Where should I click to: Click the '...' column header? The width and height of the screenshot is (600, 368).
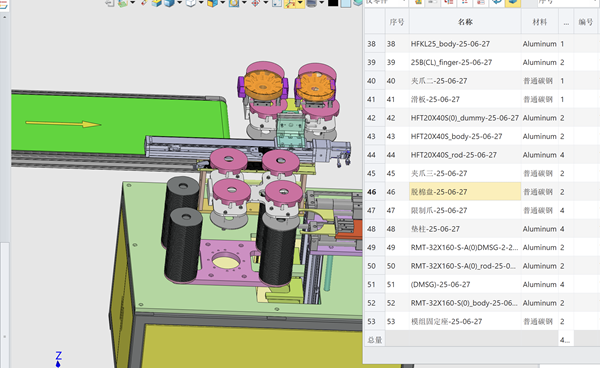point(566,22)
